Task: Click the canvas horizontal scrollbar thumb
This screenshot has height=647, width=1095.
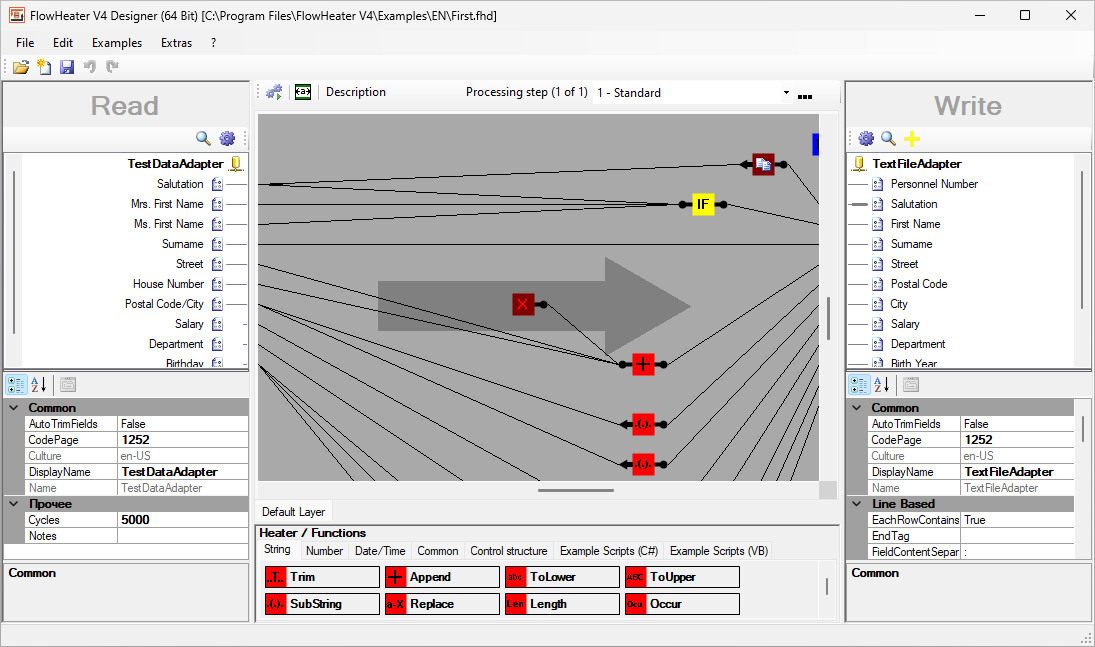Action: click(x=575, y=490)
